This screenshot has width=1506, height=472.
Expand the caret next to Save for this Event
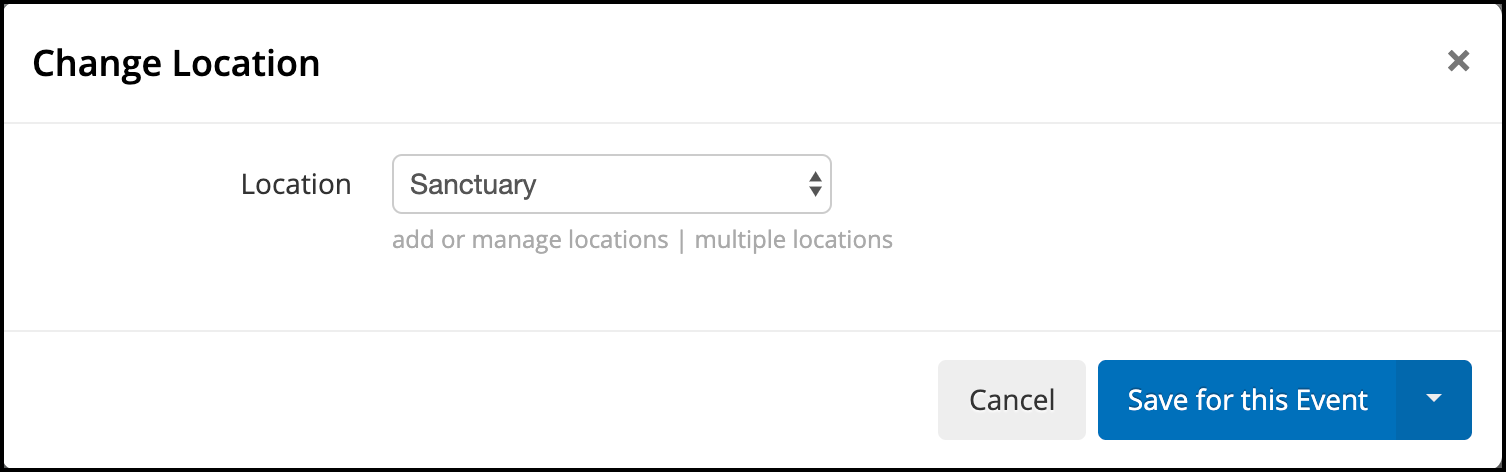(1434, 400)
